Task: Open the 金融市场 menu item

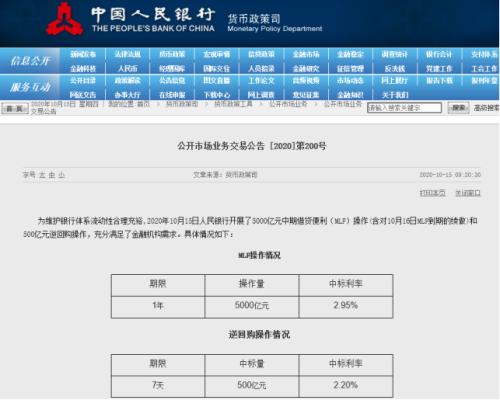Action: (x=306, y=54)
